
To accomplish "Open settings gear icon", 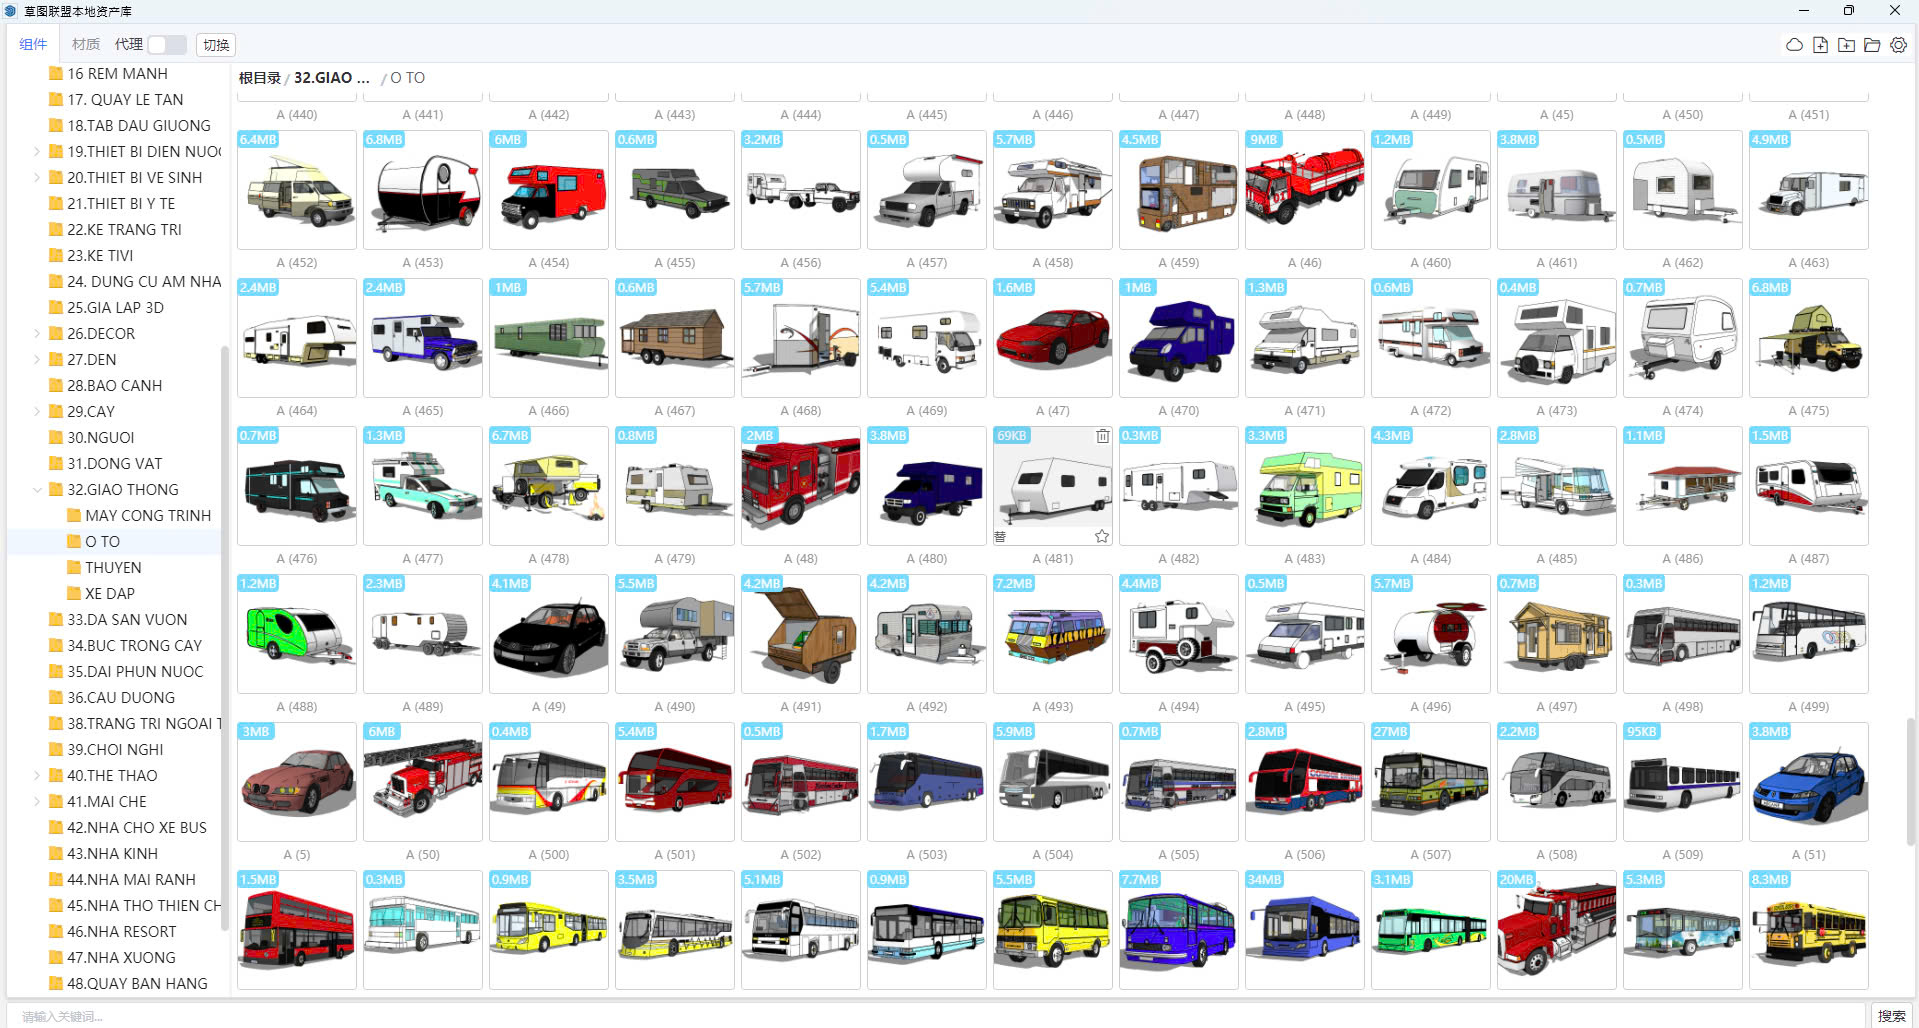I will 1898,45.
